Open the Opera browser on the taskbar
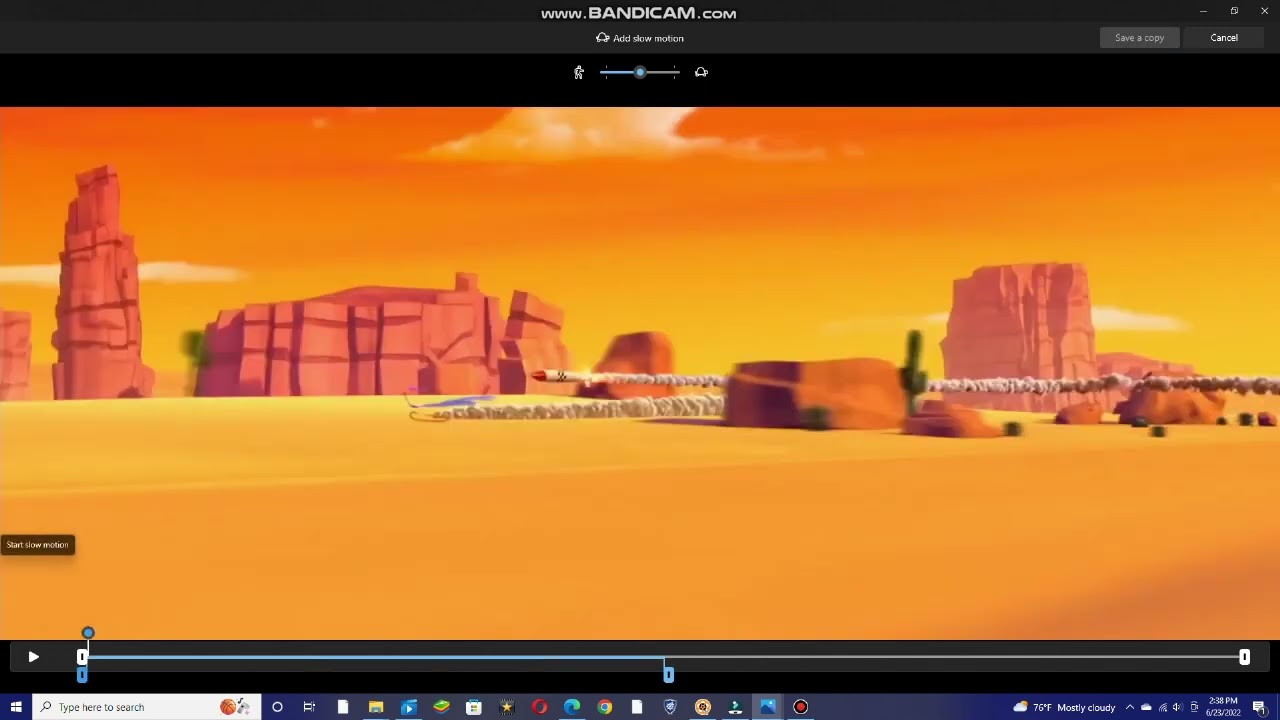Viewport: 1280px width, 720px height. [539, 707]
